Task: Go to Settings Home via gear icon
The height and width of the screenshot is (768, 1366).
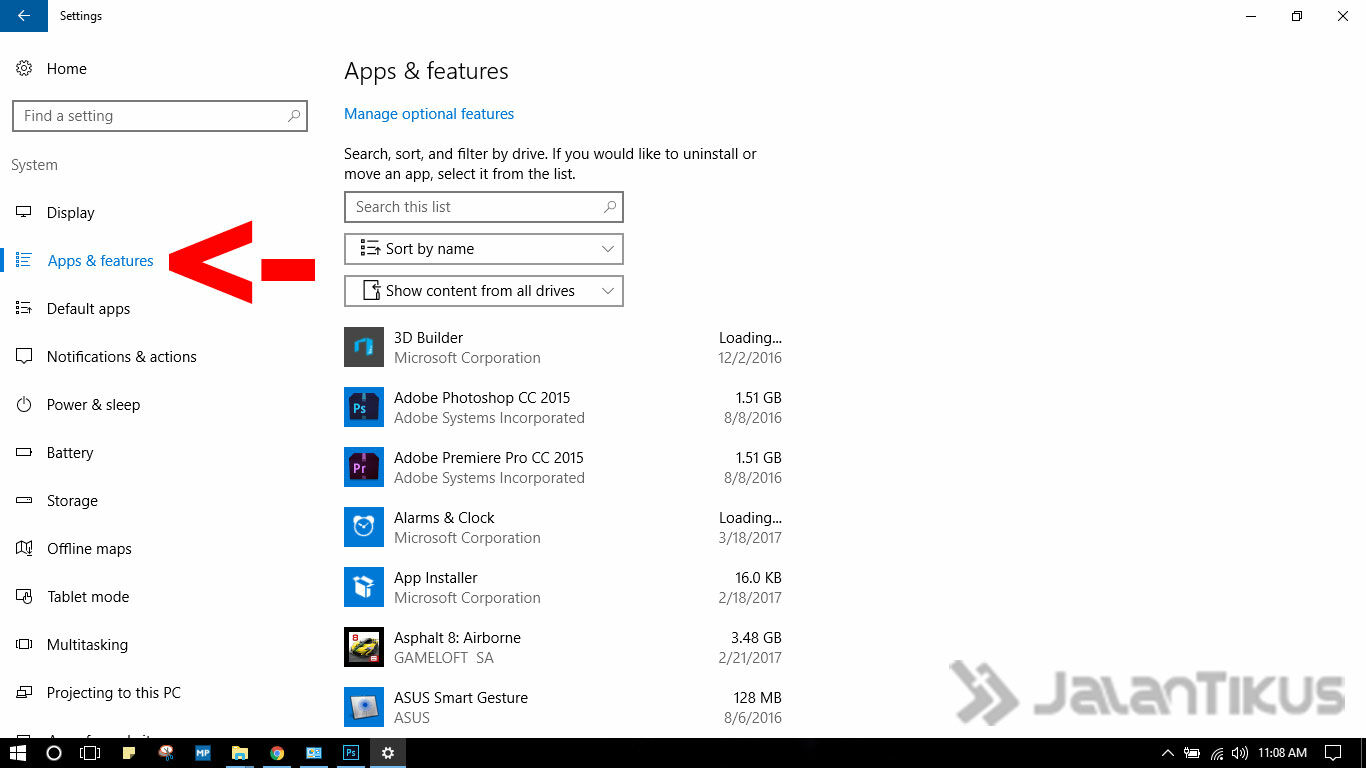Action: point(24,69)
